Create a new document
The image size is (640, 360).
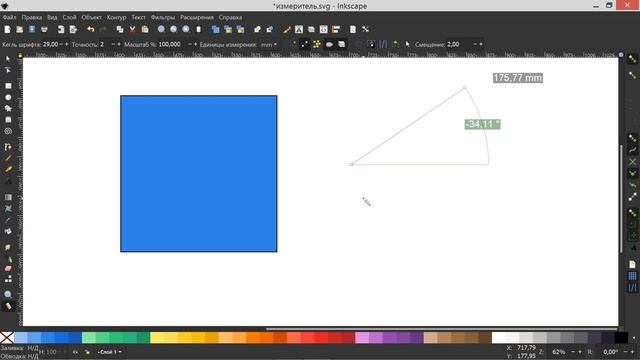point(7,29)
